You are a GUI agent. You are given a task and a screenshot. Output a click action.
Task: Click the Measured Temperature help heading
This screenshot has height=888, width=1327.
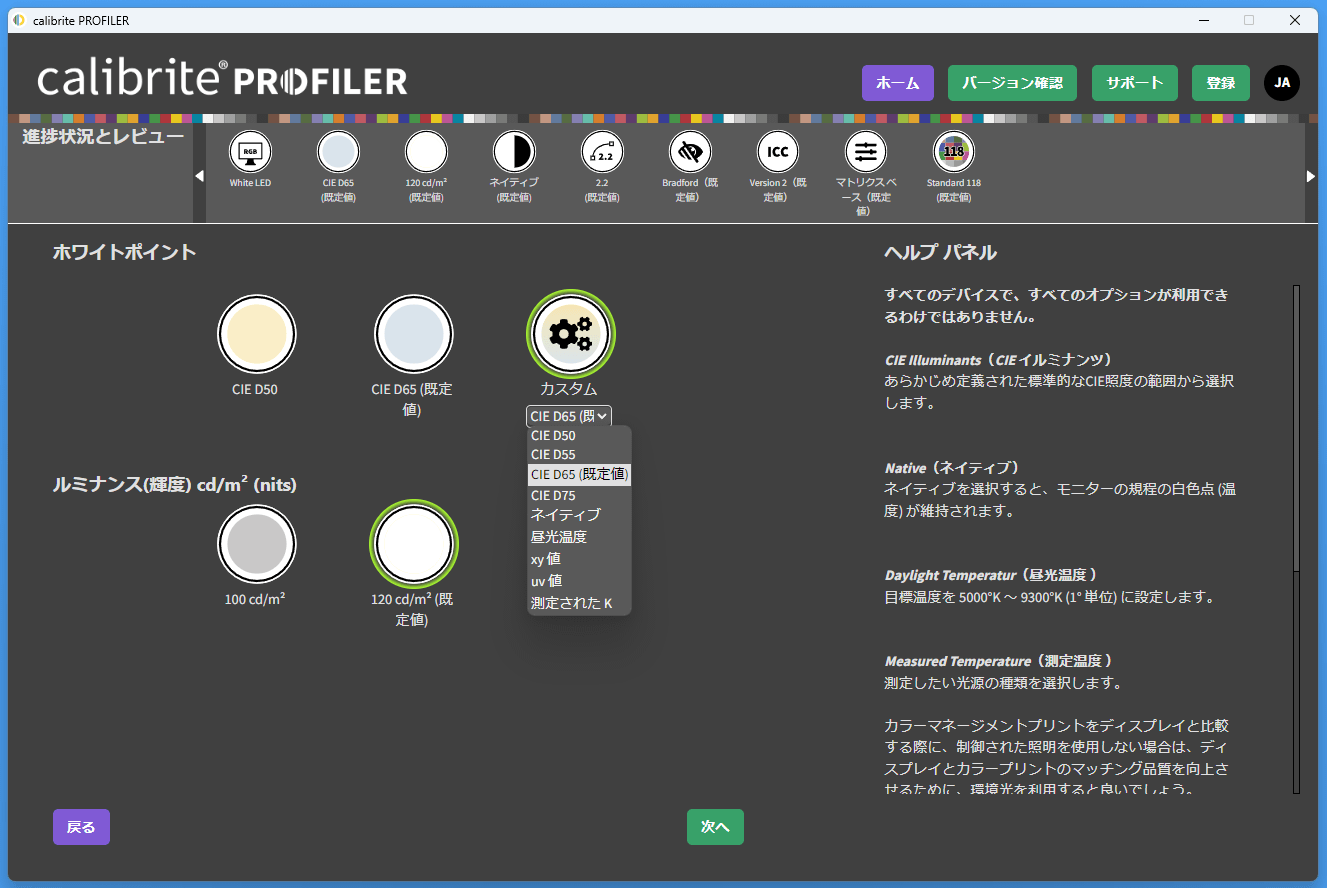(x=999, y=661)
